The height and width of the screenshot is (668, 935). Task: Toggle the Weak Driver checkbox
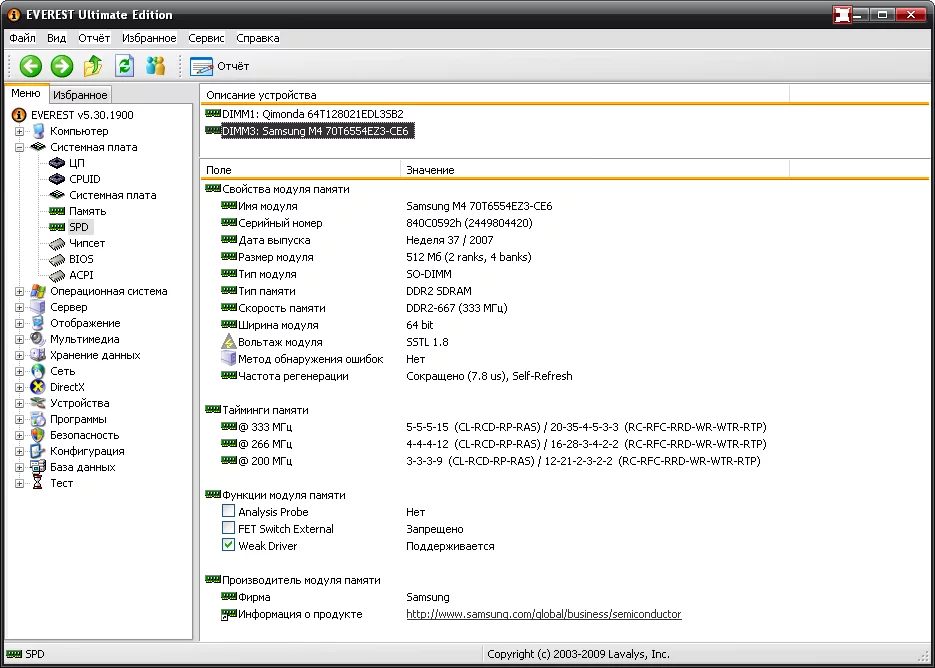pos(229,546)
